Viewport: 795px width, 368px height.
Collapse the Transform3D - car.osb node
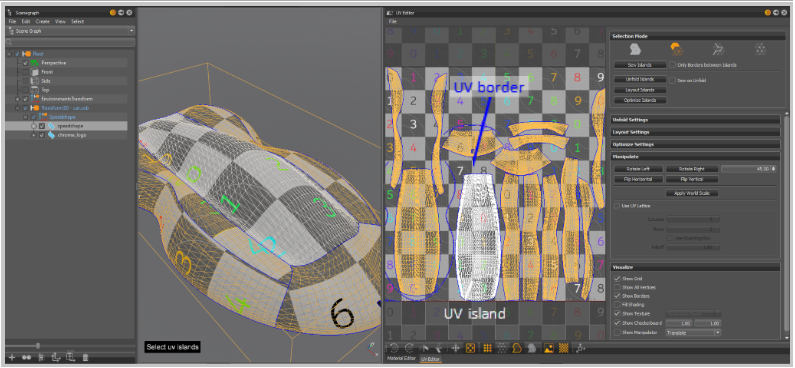click(17, 108)
